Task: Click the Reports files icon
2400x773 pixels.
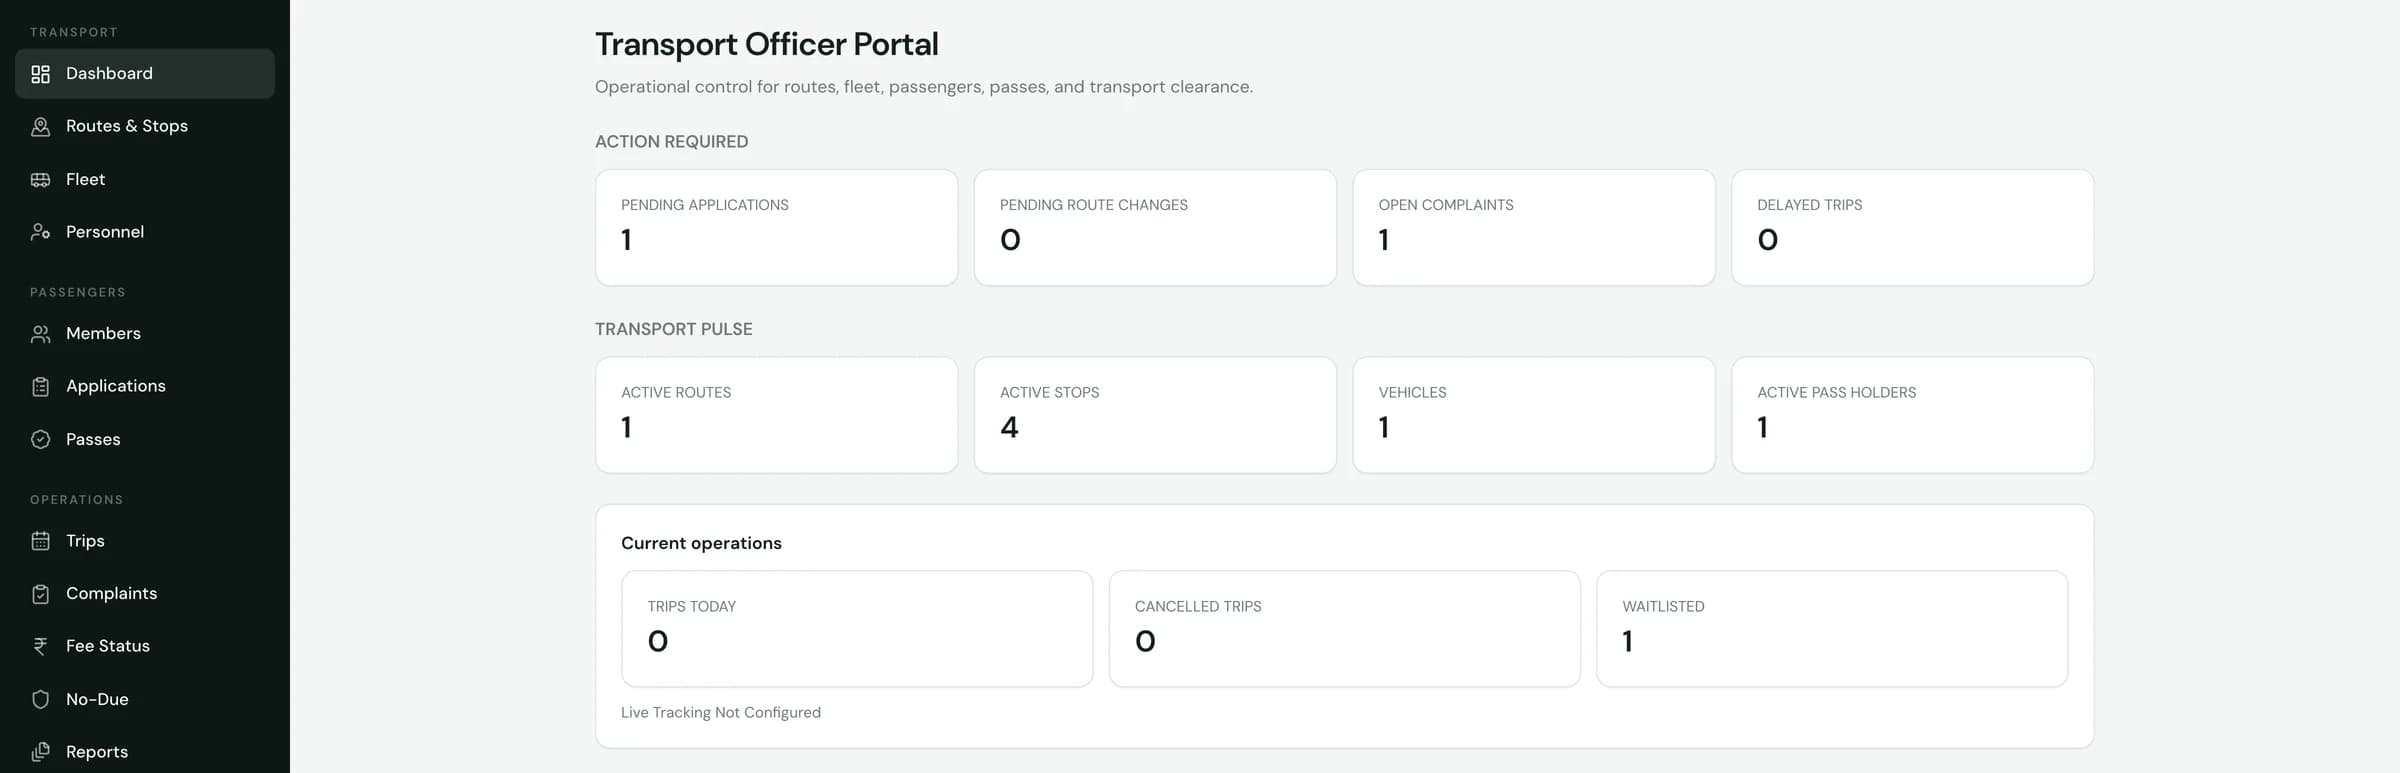Action: coord(40,752)
